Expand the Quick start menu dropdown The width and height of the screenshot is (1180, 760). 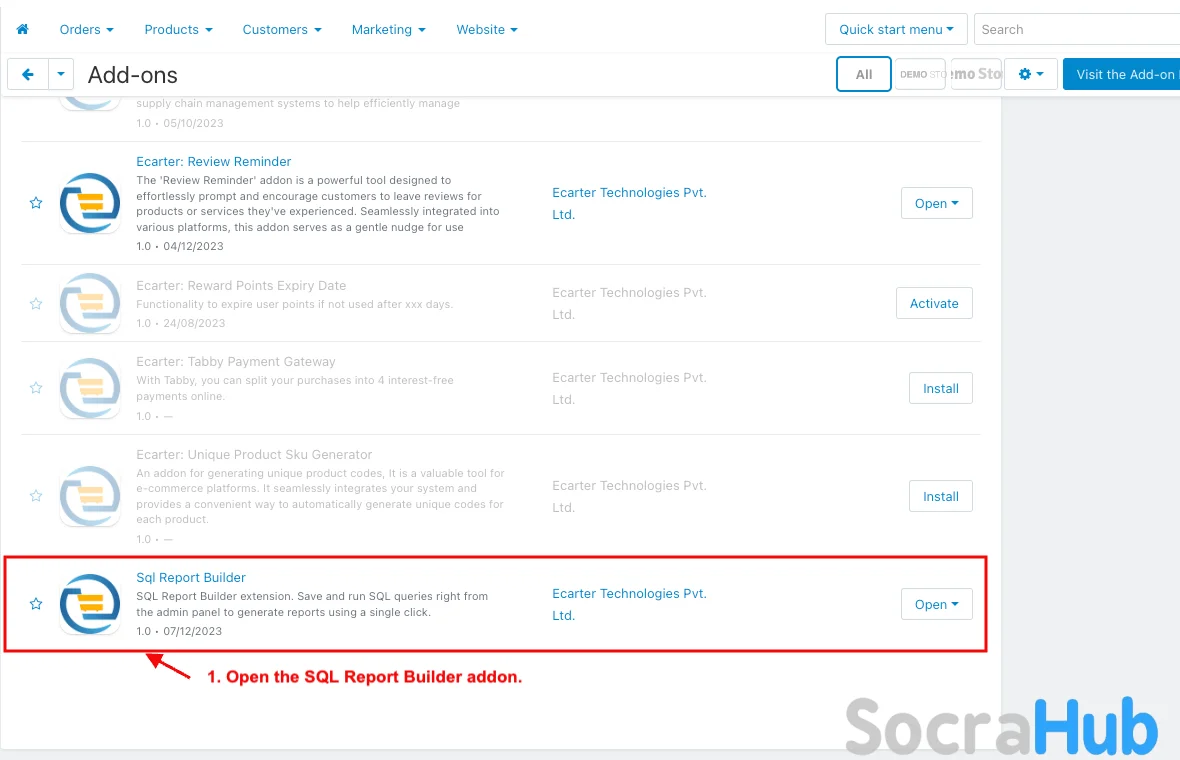tap(896, 29)
